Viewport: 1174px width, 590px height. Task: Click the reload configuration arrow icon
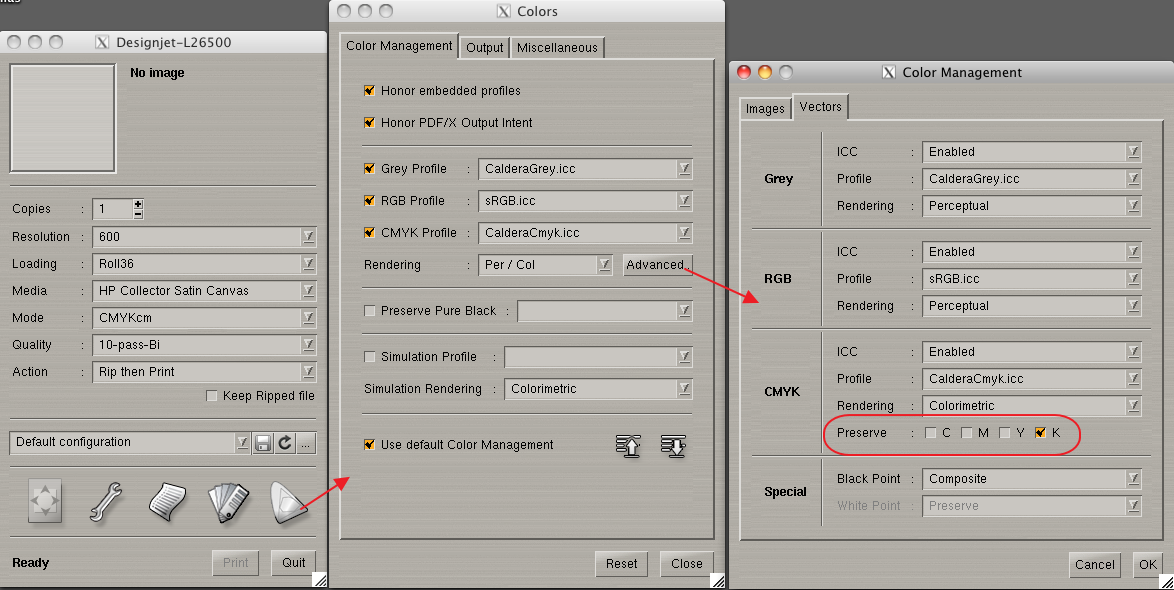(x=285, y=443)
